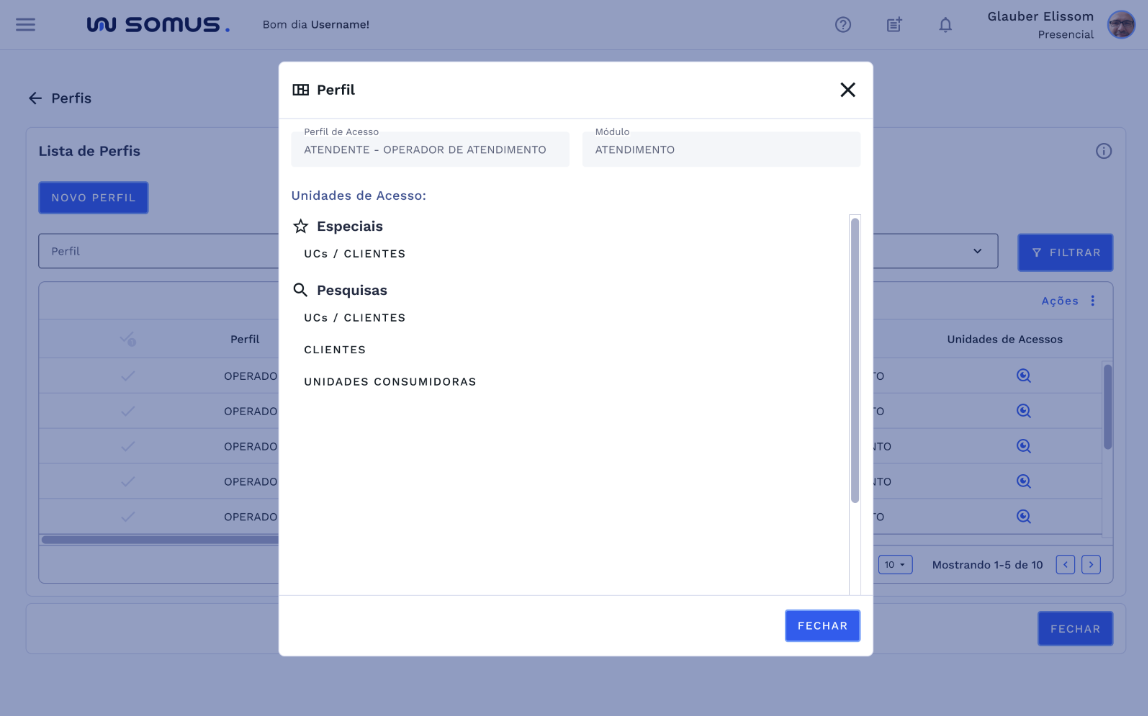Open the hamburger menu top left
The height and width of the screenshot is (716, 1148).
[x=25, y=24]
